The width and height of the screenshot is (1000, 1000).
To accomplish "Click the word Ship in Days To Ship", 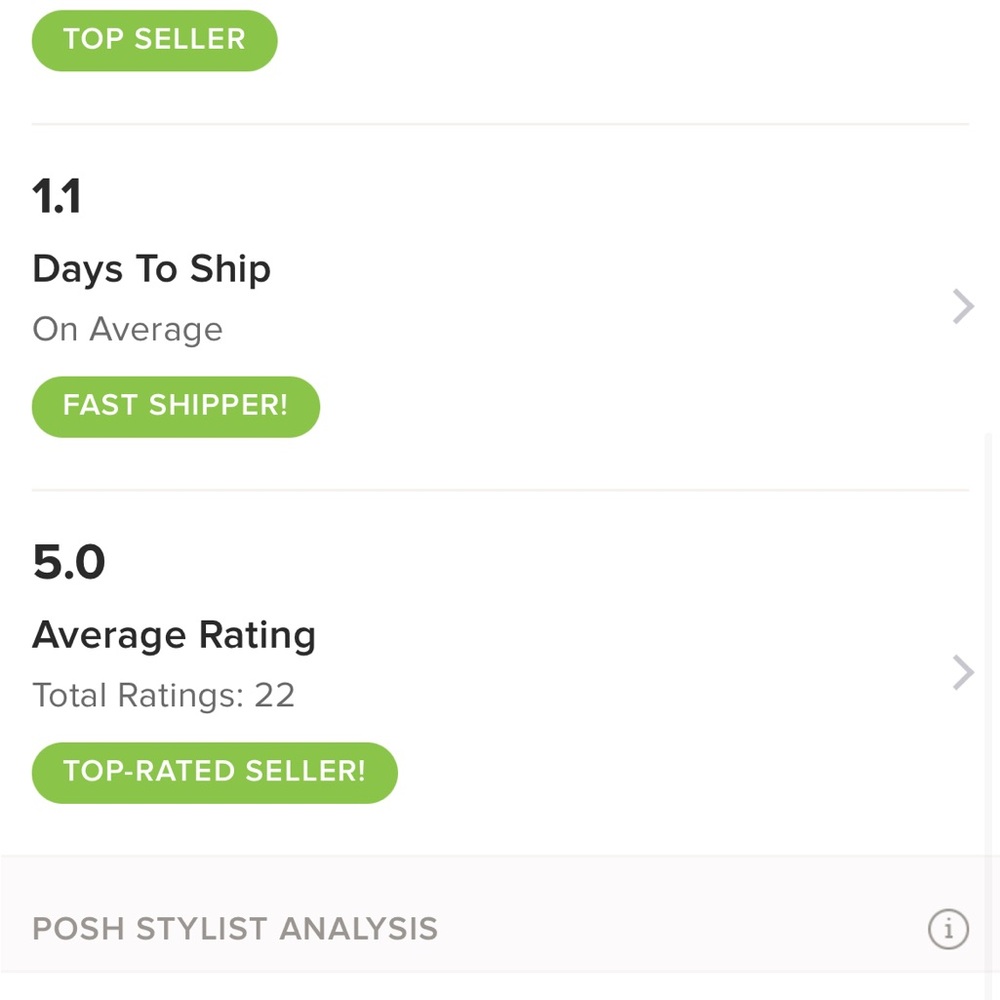I will pyautogui.click(x=229, y=269).
